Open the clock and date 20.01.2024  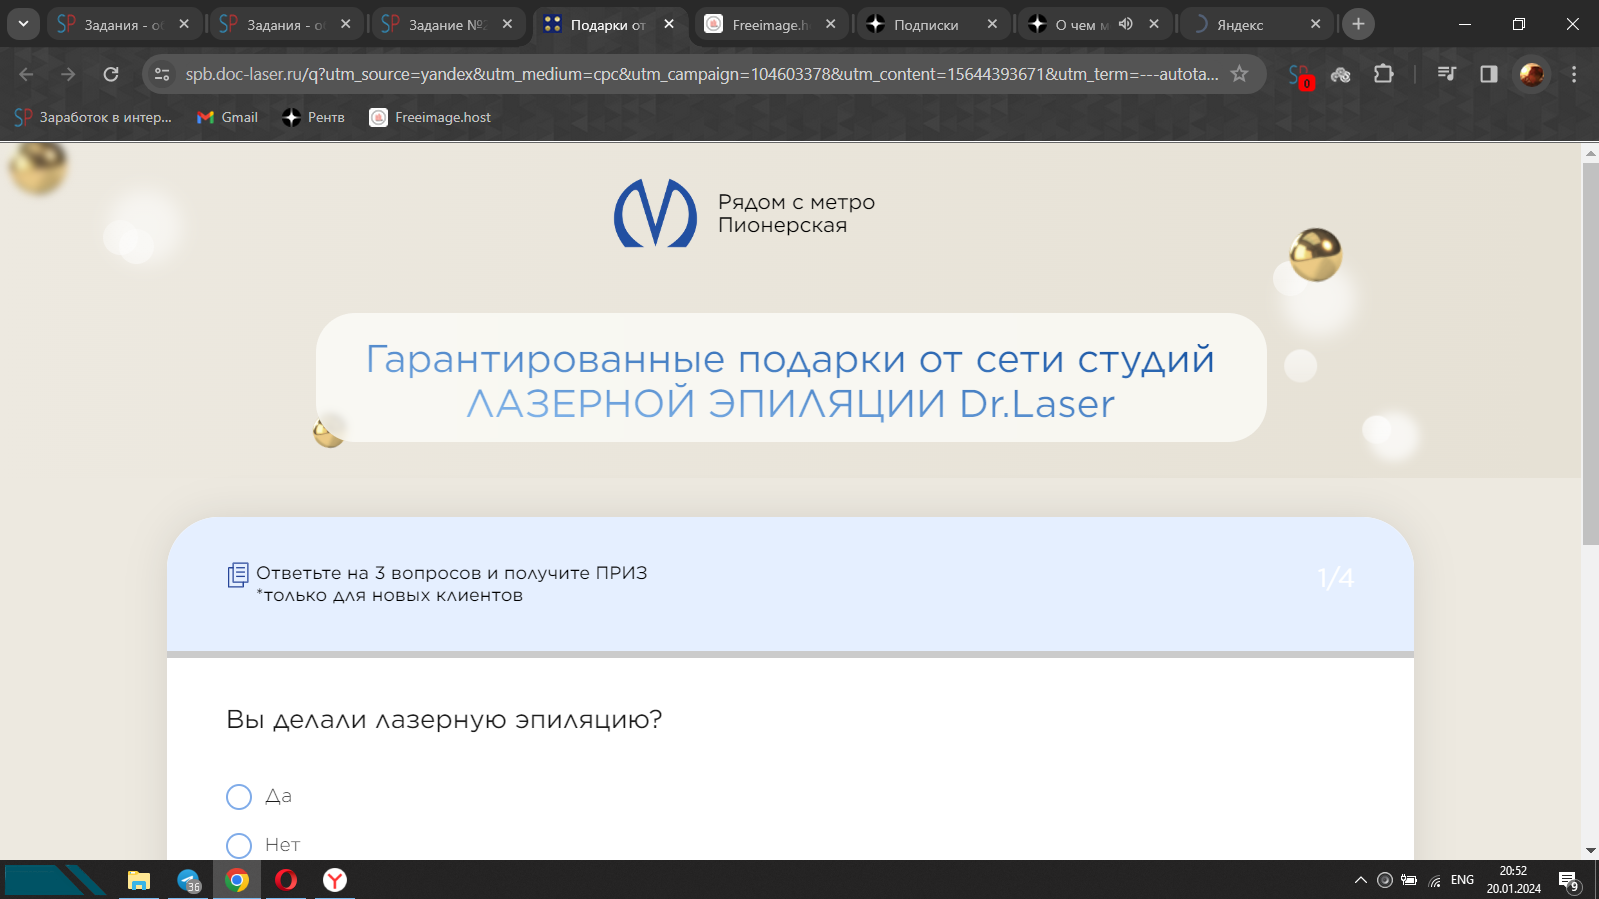coord(1513,880)
